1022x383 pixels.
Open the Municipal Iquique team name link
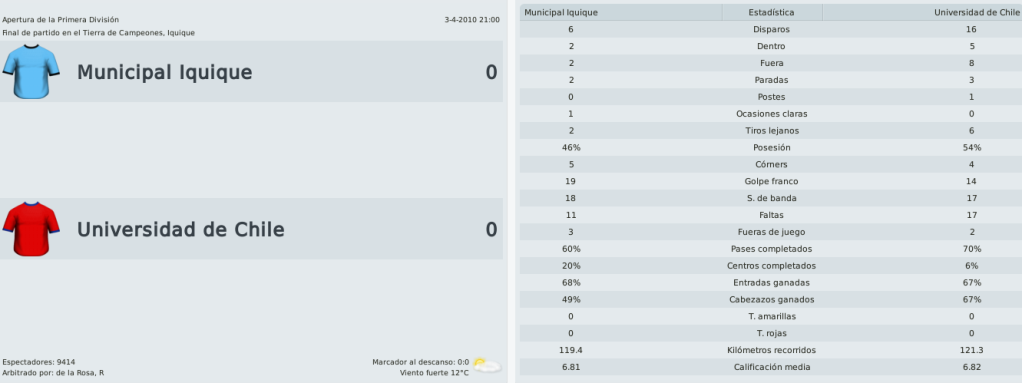pos(164,72)
